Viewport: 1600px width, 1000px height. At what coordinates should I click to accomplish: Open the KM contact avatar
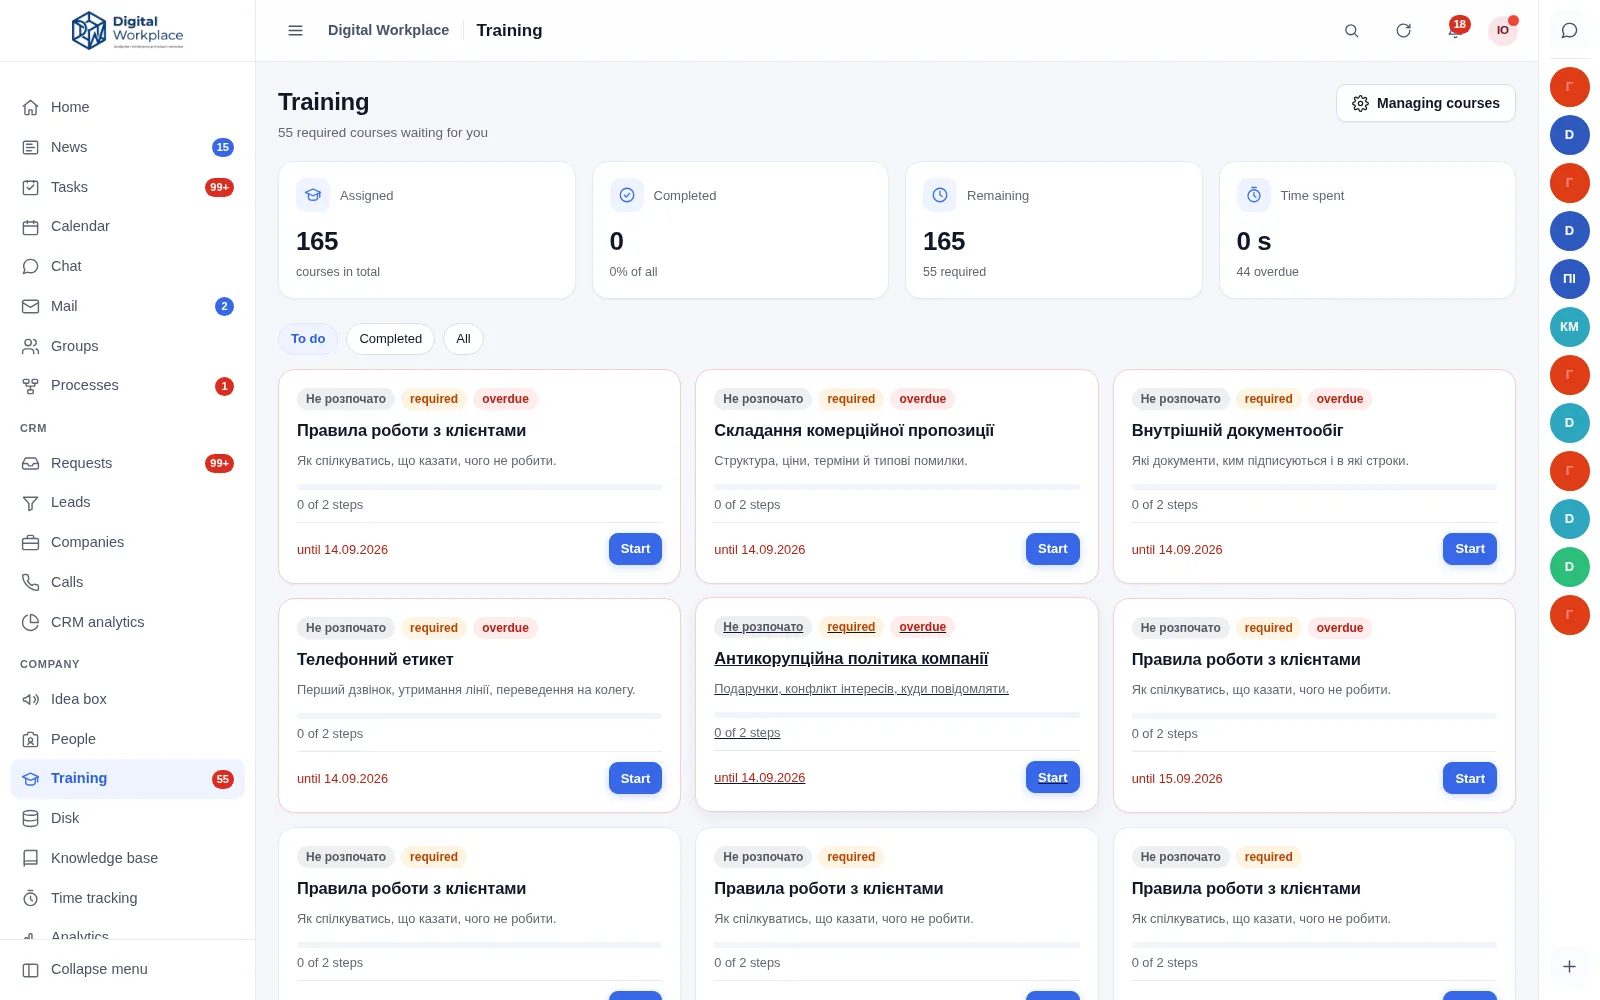coord(1569,327)
